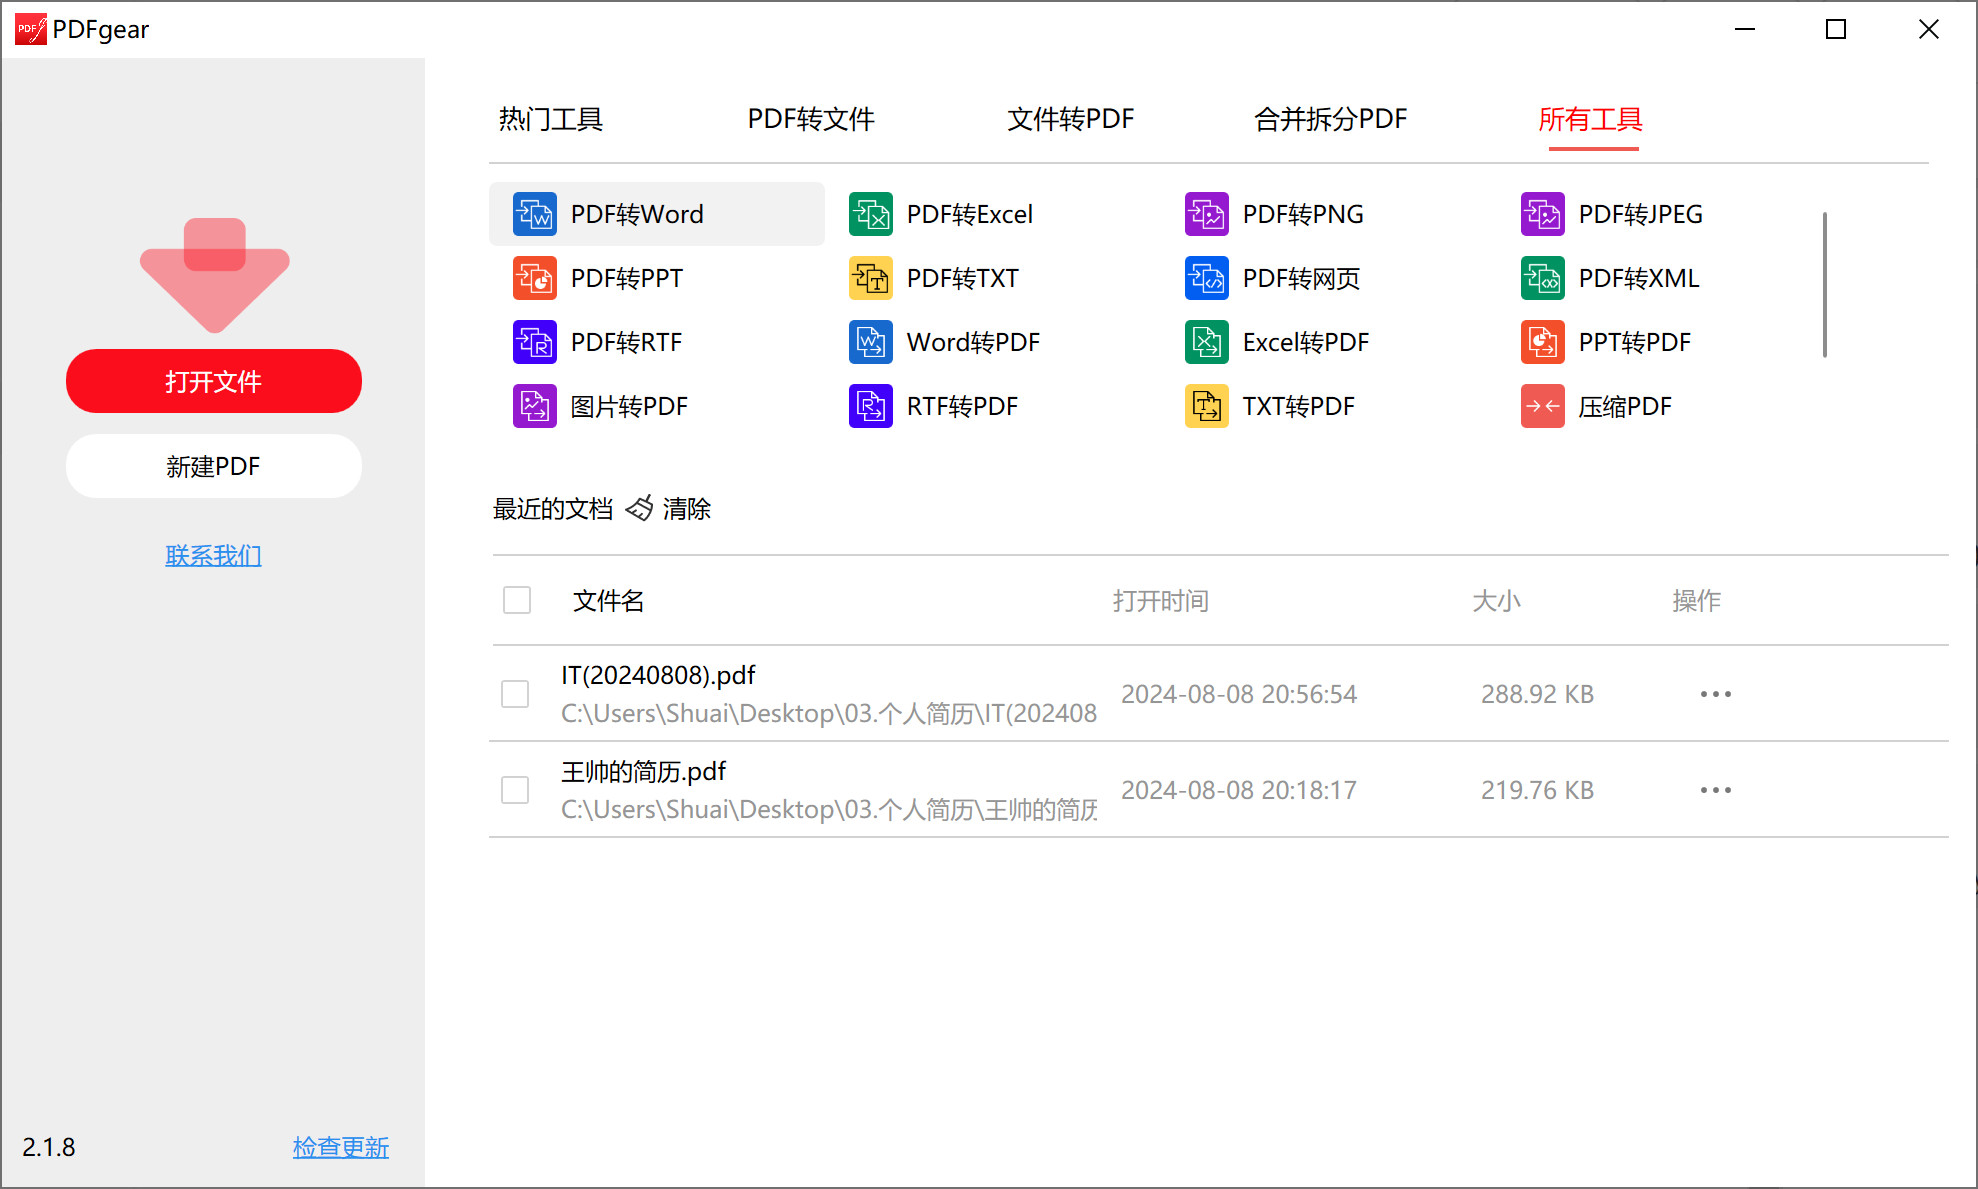Launch the TXT转PDF icon
This screenshot has width=1978, height=1189.
[1206, 406]
